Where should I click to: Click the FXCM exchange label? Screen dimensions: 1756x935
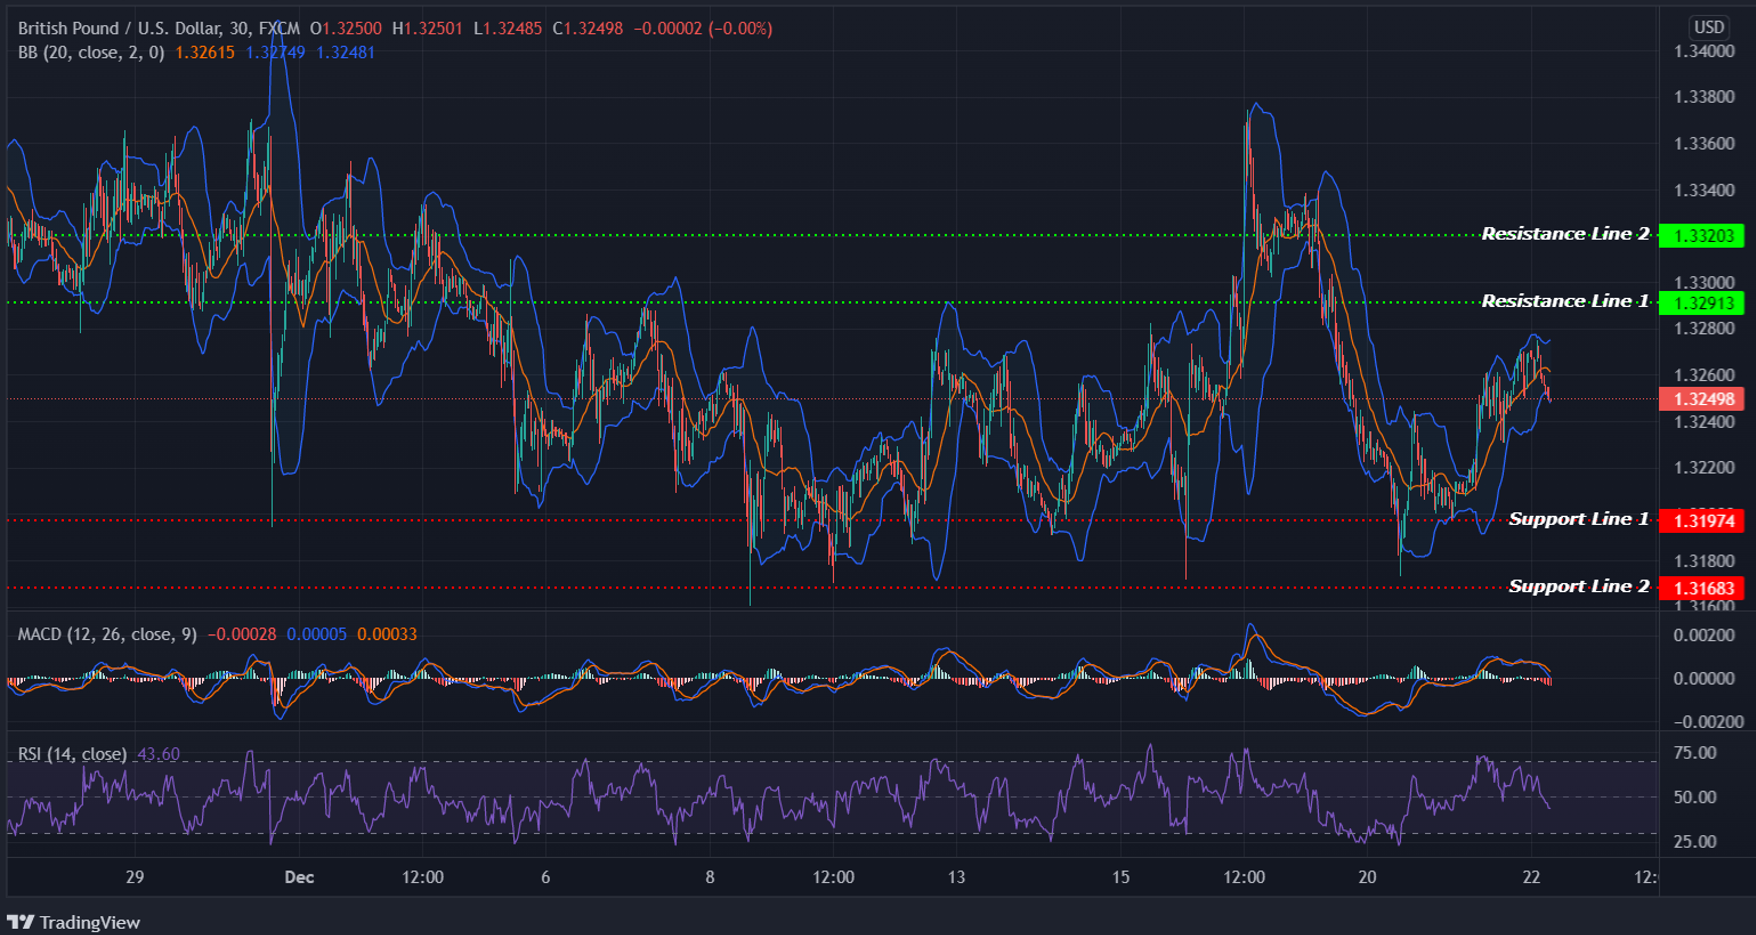(277, 29)
